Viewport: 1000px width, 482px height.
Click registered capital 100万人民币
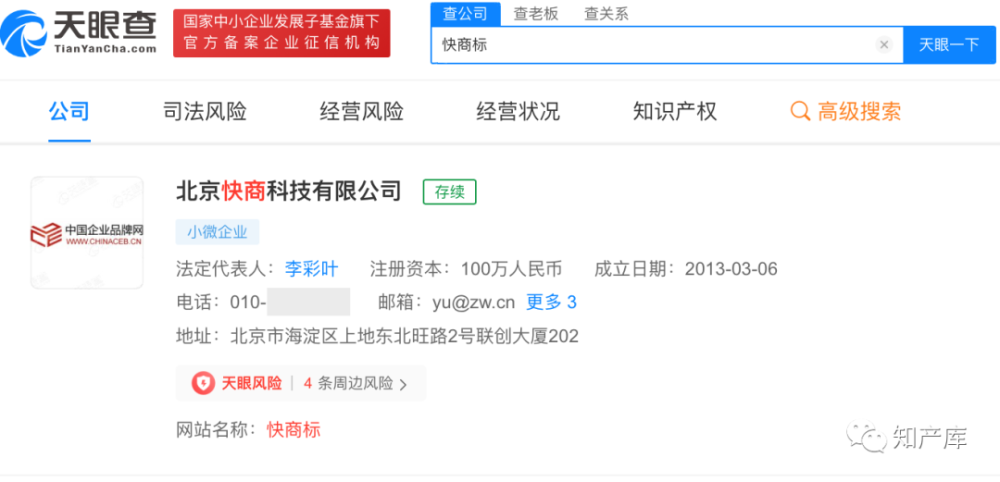pyautogui.click(x=511, y=269)
